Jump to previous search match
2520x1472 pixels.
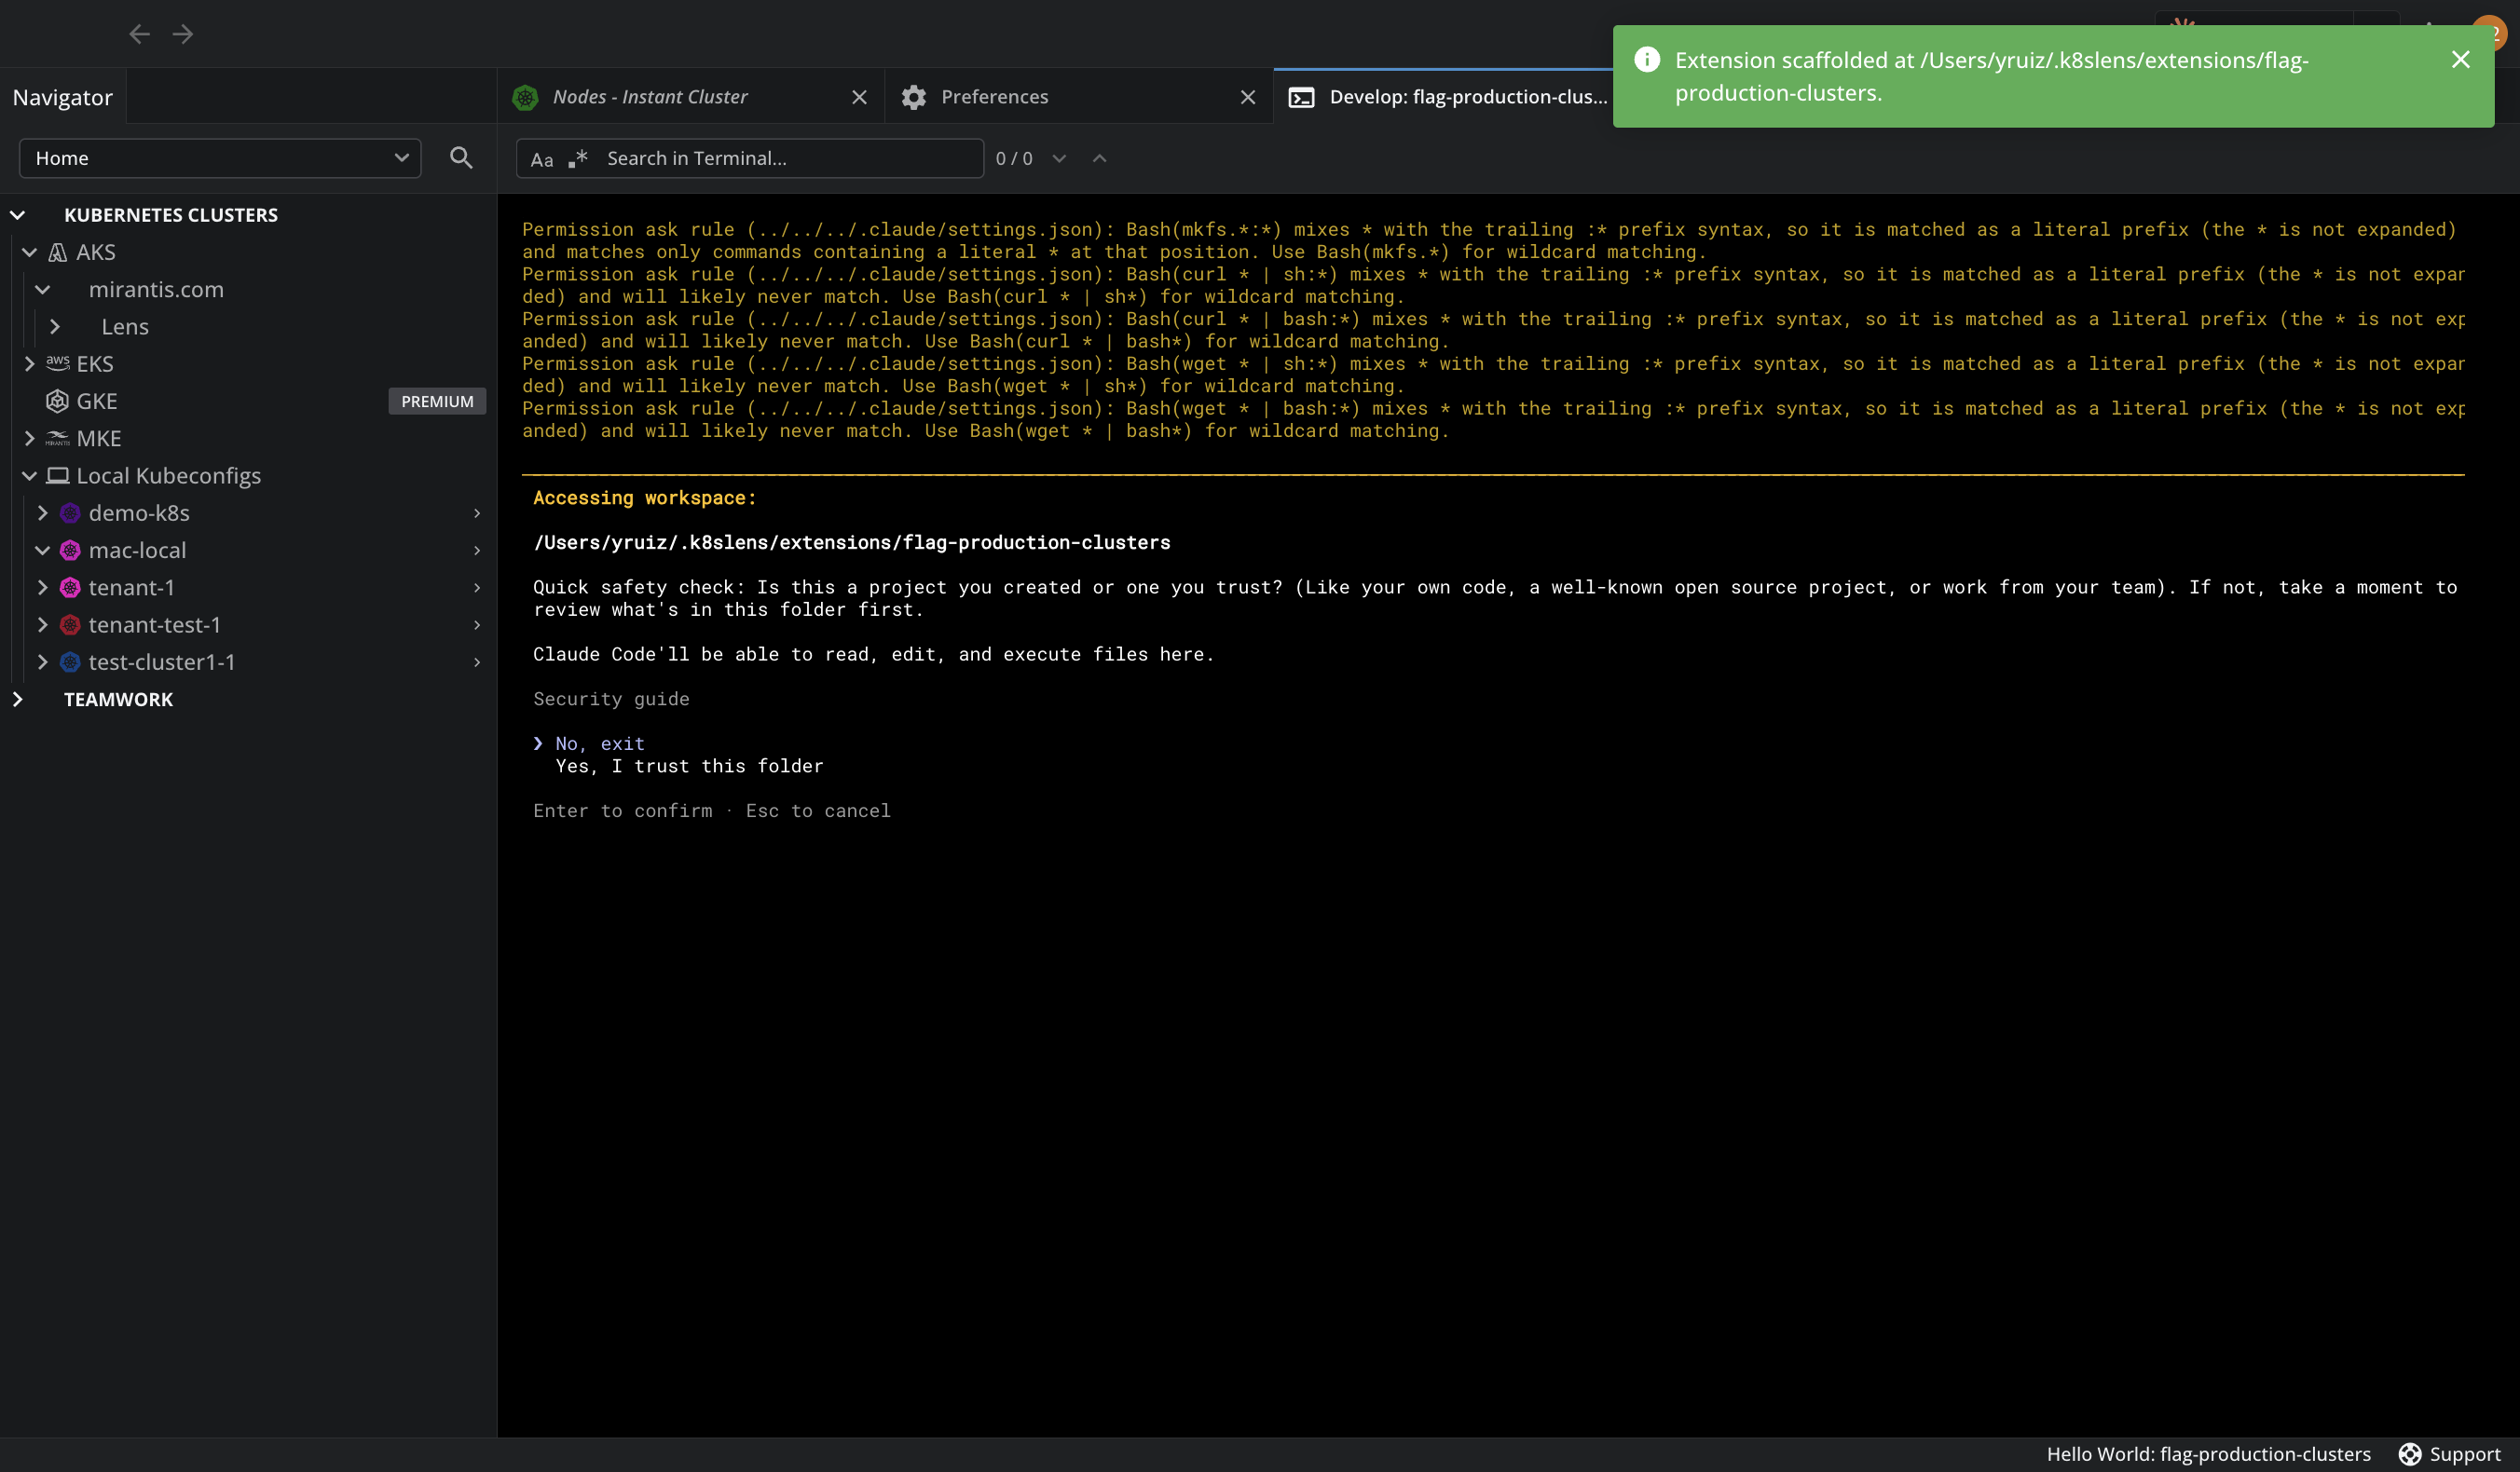click(x=1100, y=159)
